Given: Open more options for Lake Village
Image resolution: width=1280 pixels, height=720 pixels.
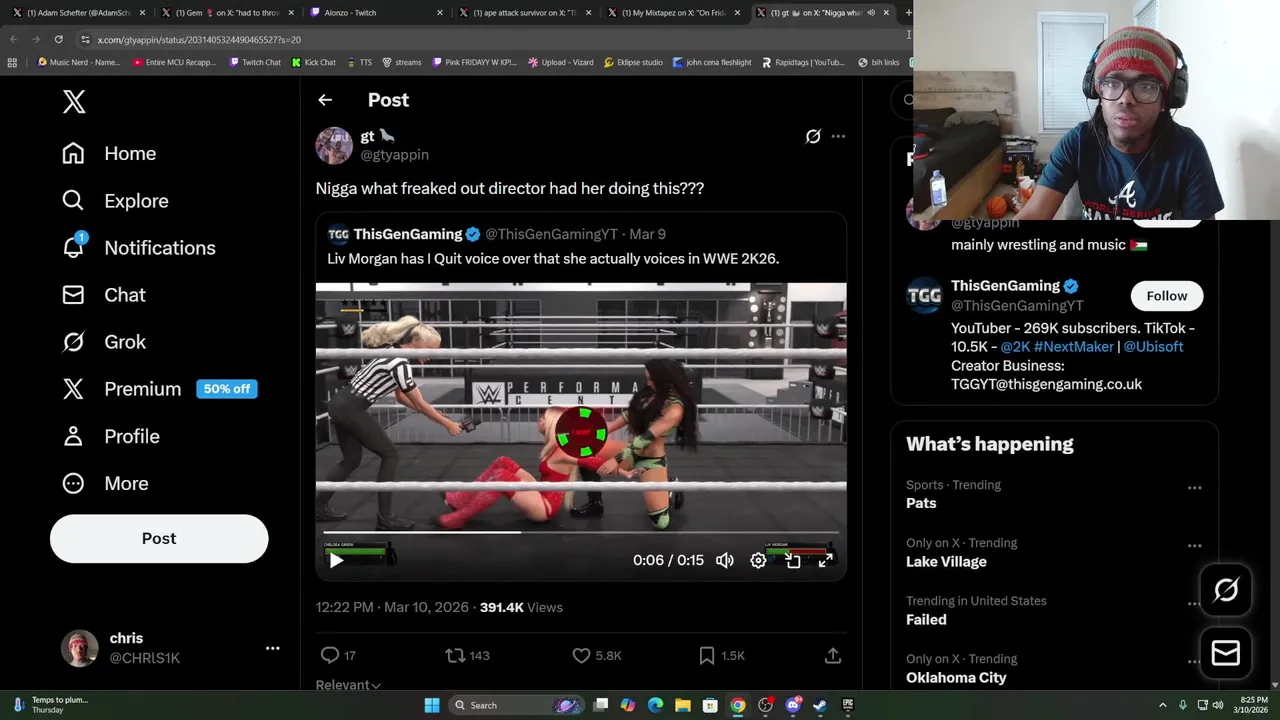Looking at the screenshot, I should click(x=1194, y=546).
